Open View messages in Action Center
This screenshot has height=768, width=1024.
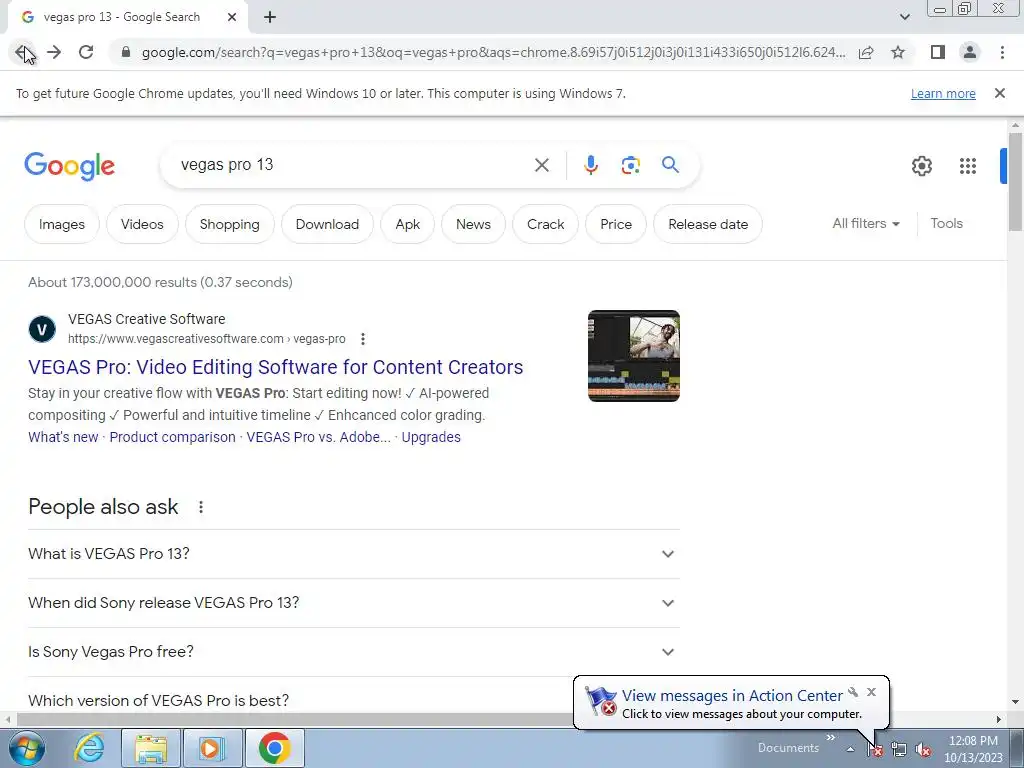point(732,696)
